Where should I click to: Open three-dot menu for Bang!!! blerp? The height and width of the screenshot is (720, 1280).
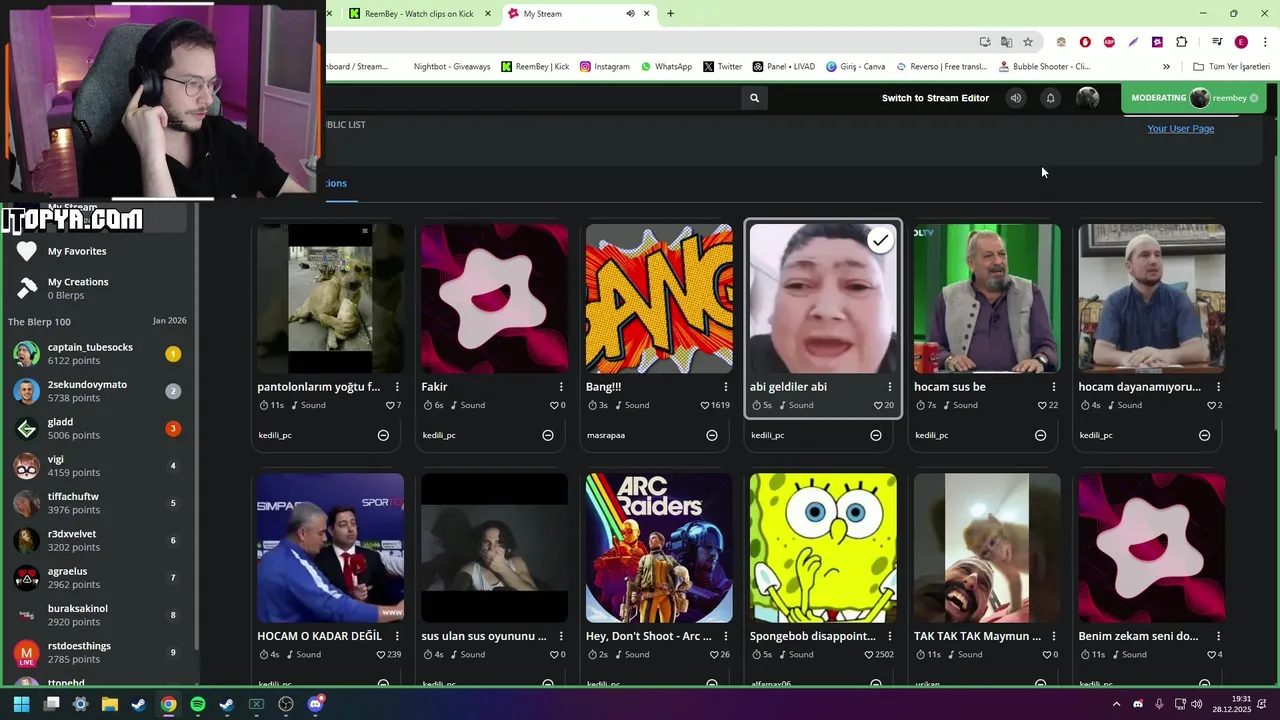coord(726,387)
